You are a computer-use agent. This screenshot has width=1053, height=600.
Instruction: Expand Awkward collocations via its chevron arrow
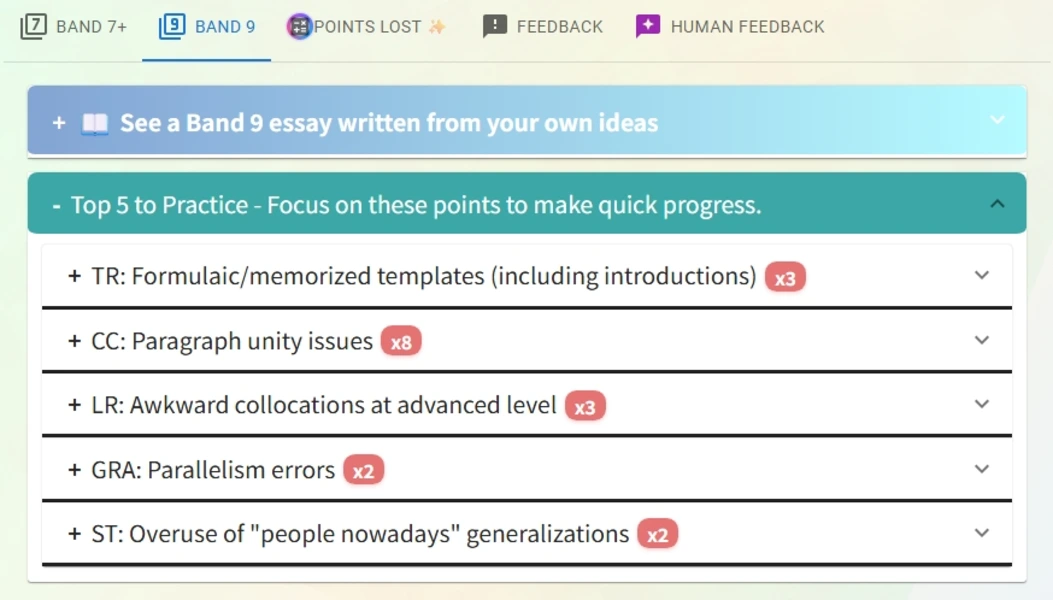982,405
